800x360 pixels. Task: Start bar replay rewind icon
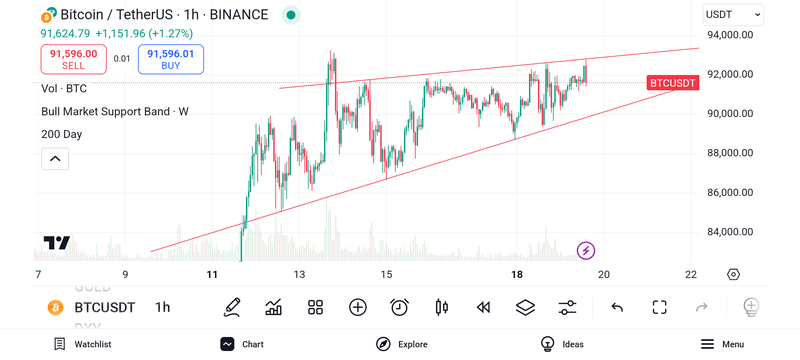pos(483,307)
